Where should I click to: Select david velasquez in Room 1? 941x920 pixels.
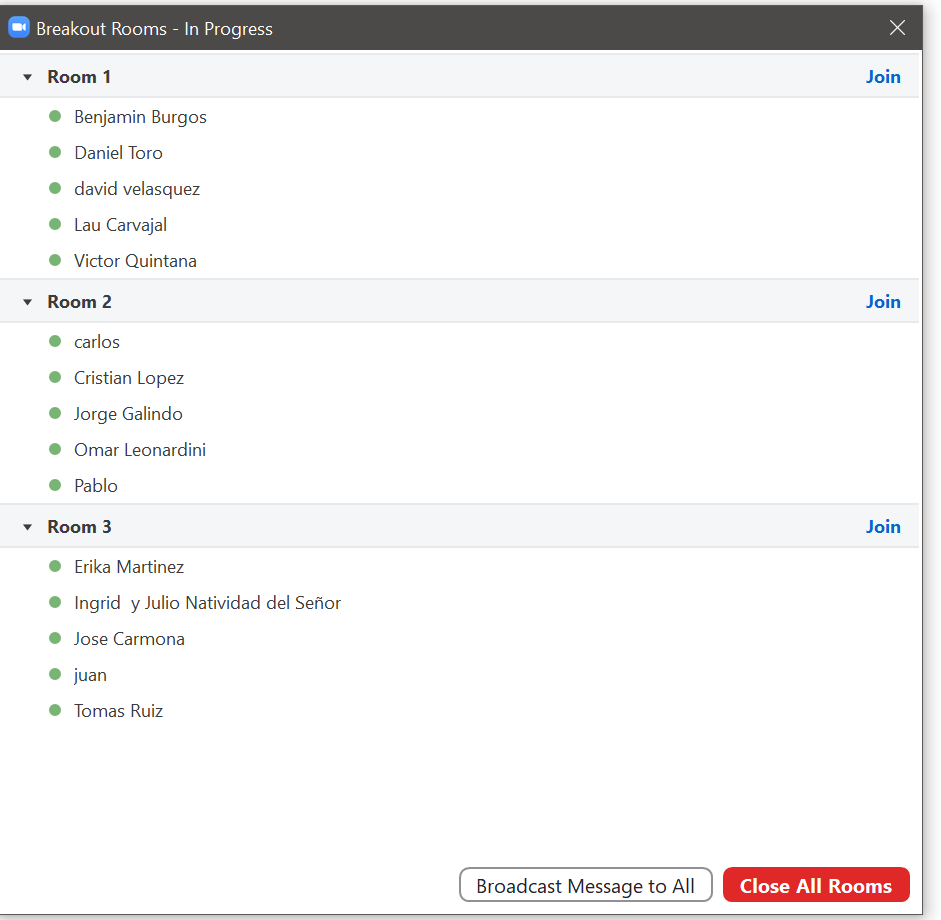(137, 189)
